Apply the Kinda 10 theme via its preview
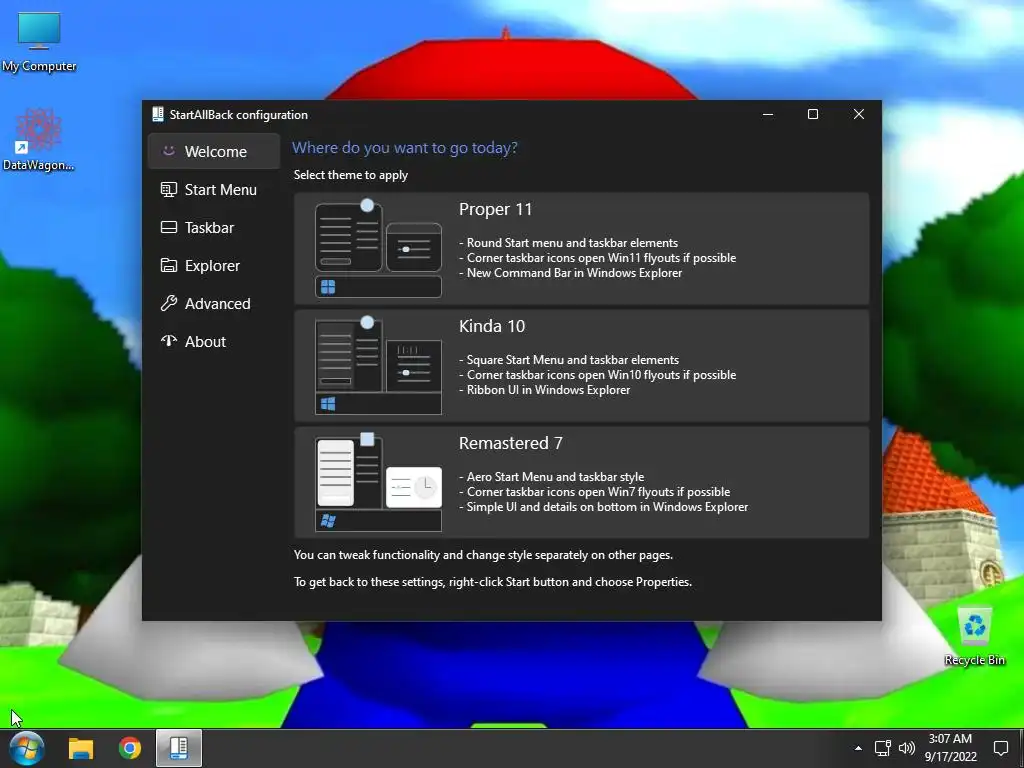Image resolution: width=1024 pixels, height=768 pixels. click(378, 366)
